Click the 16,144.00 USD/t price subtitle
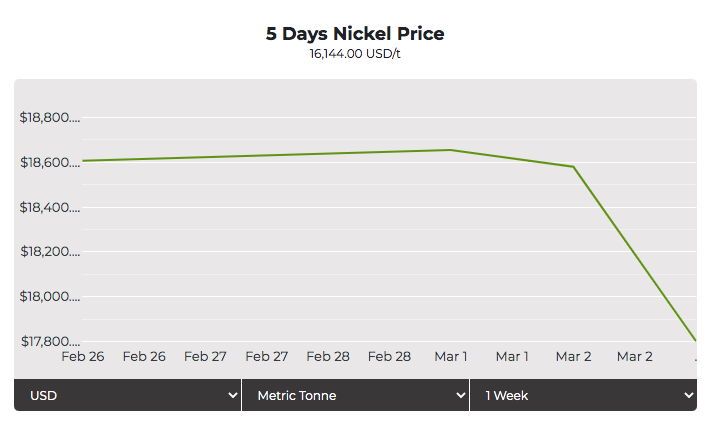Screen dimensions: 727x432 pos(355,54)
